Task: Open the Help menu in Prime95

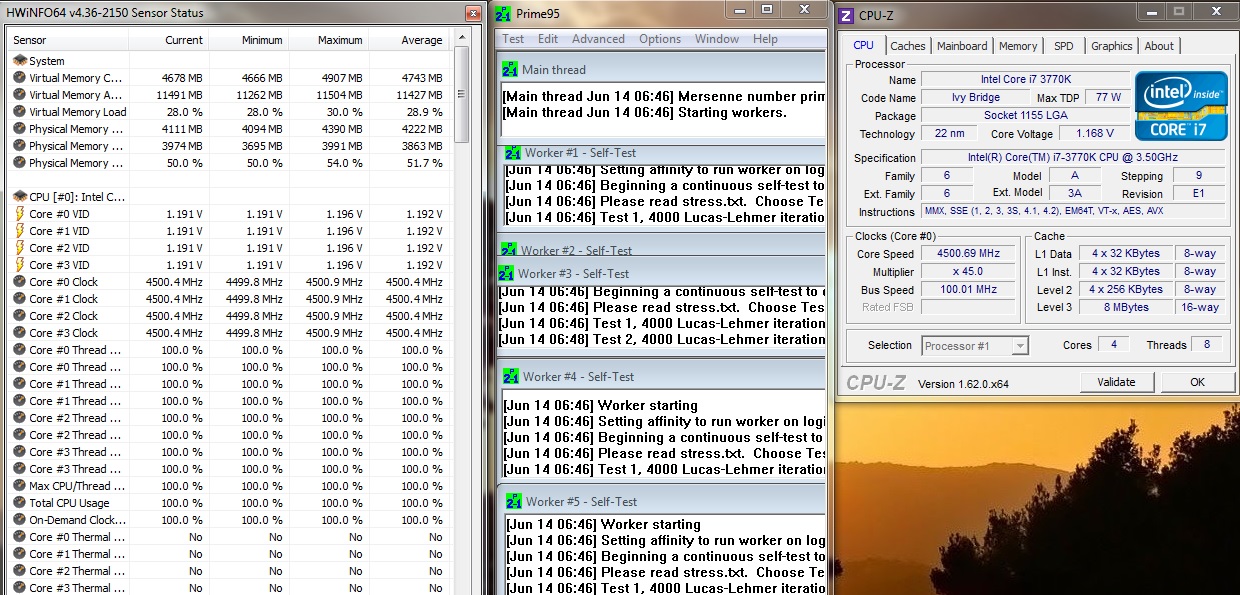Action: (x=765, y=39)
